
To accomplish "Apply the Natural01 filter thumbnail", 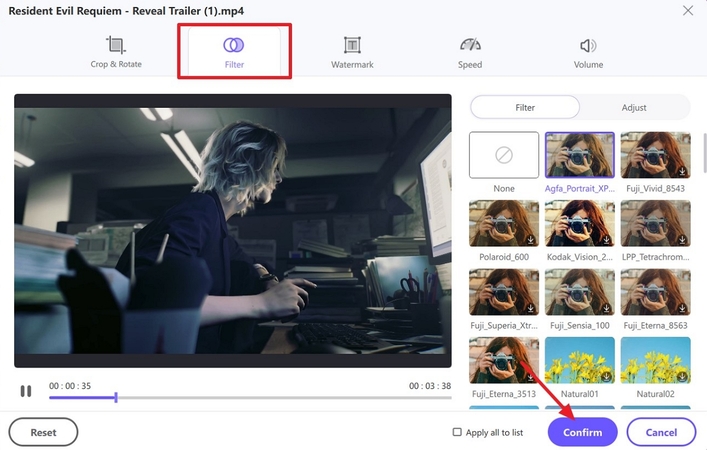I will pos(579,360).
